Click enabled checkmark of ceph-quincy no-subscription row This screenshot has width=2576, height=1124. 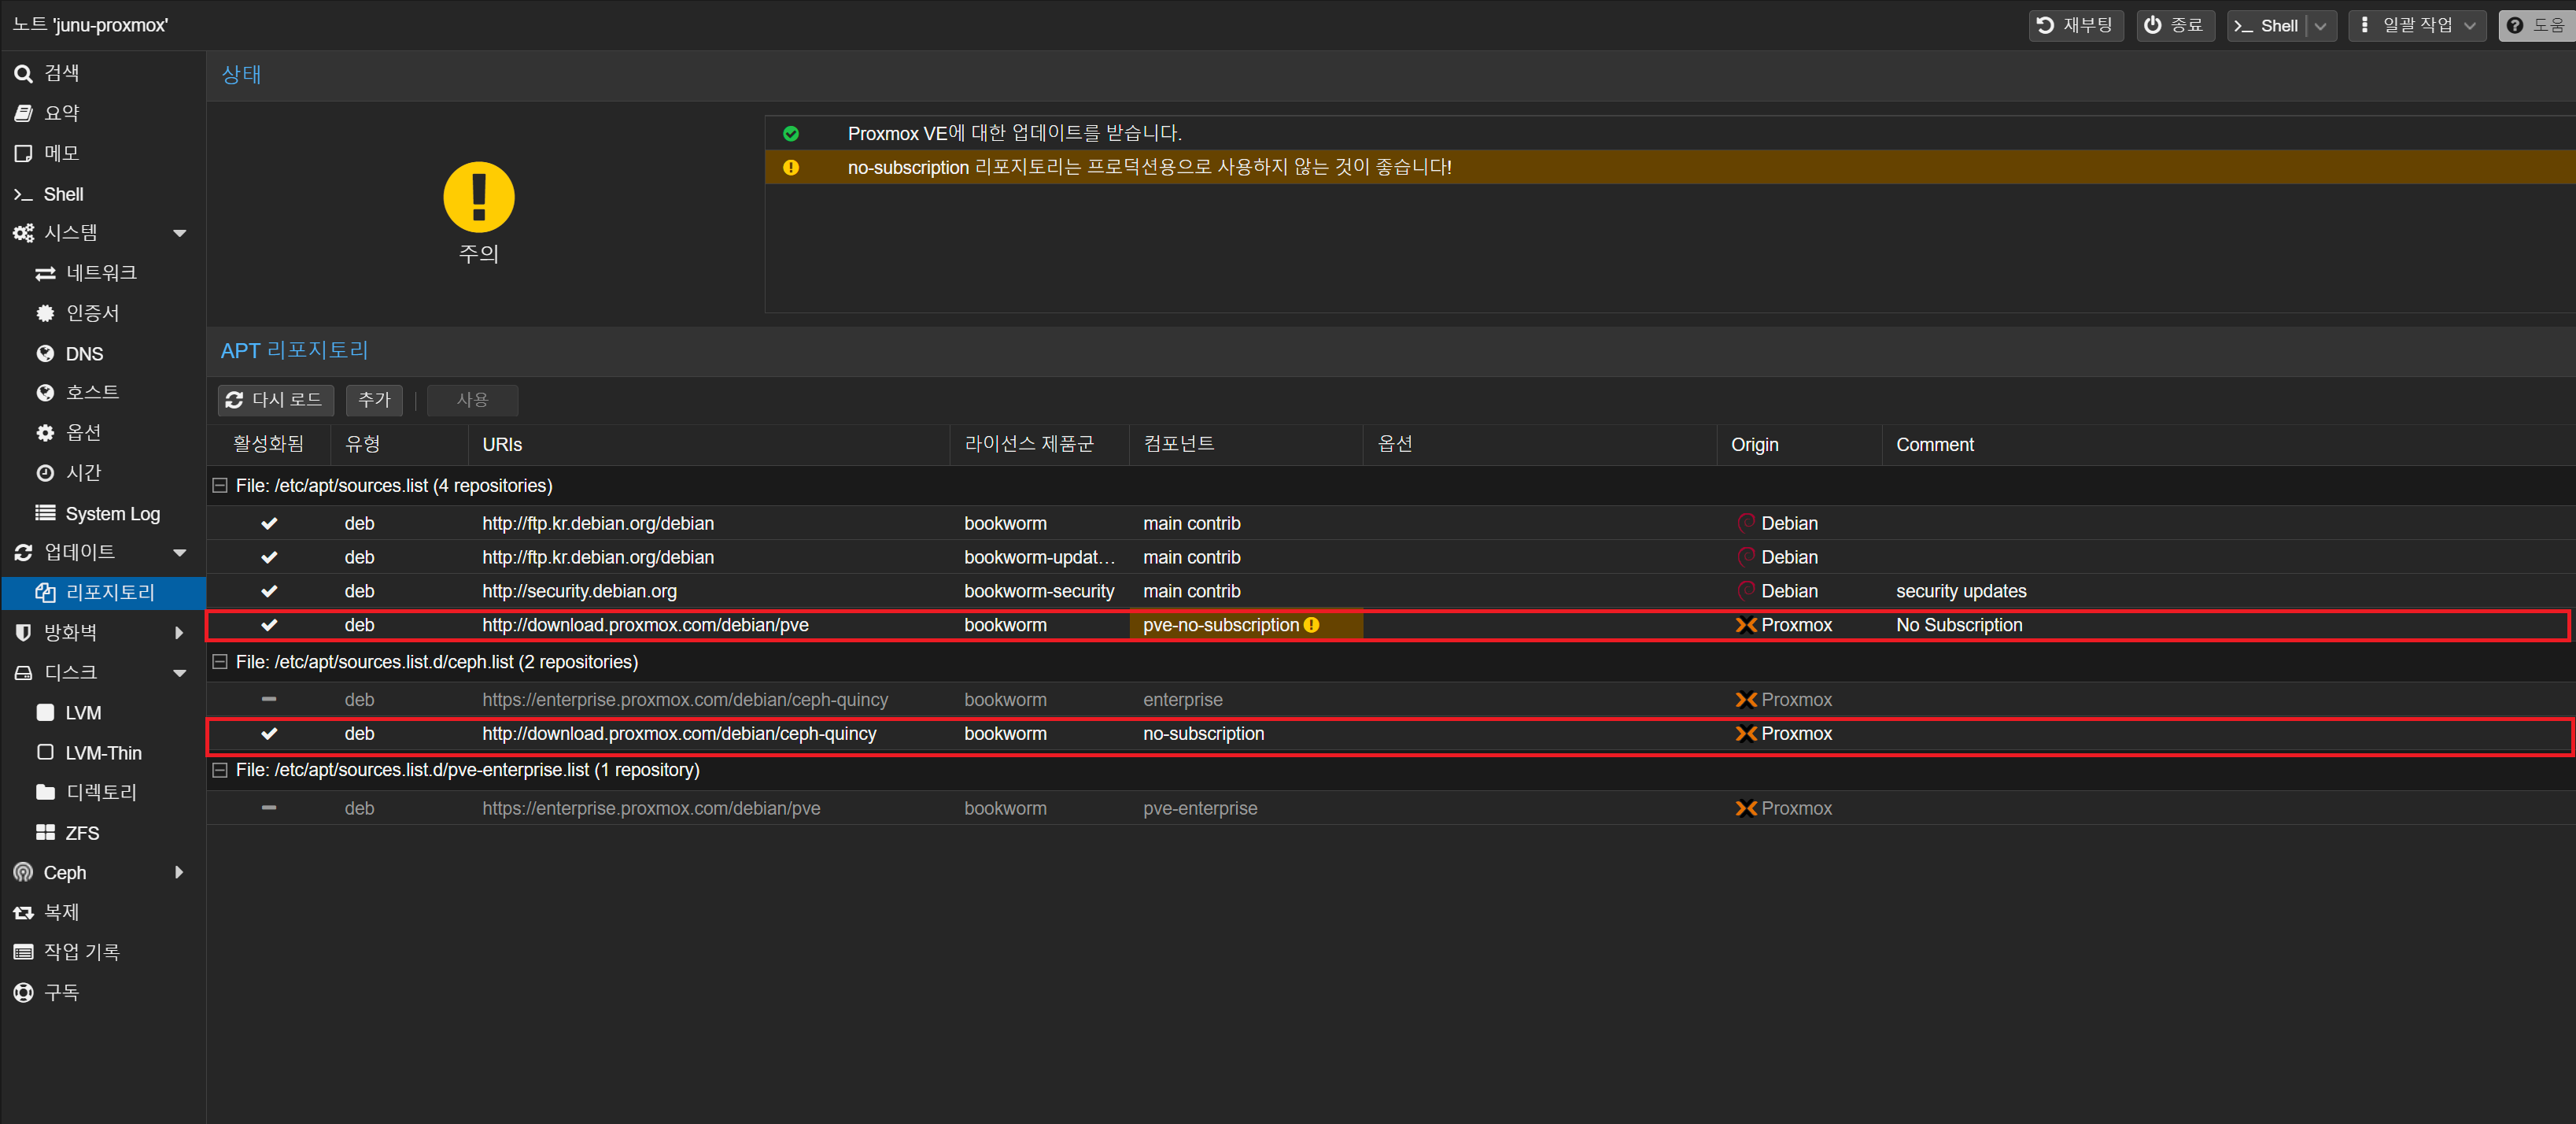pos(269,734)
